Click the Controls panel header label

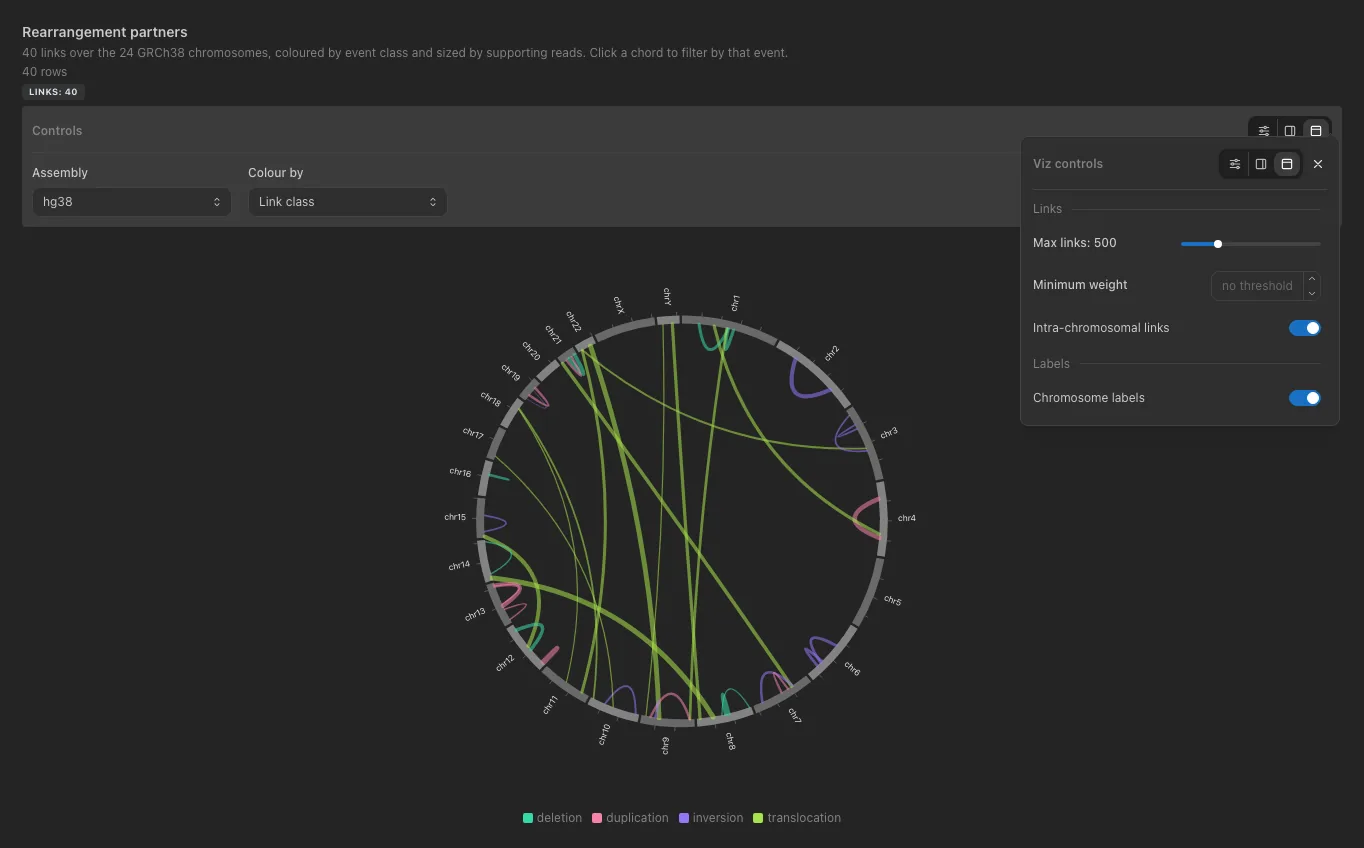coord(57,131)
